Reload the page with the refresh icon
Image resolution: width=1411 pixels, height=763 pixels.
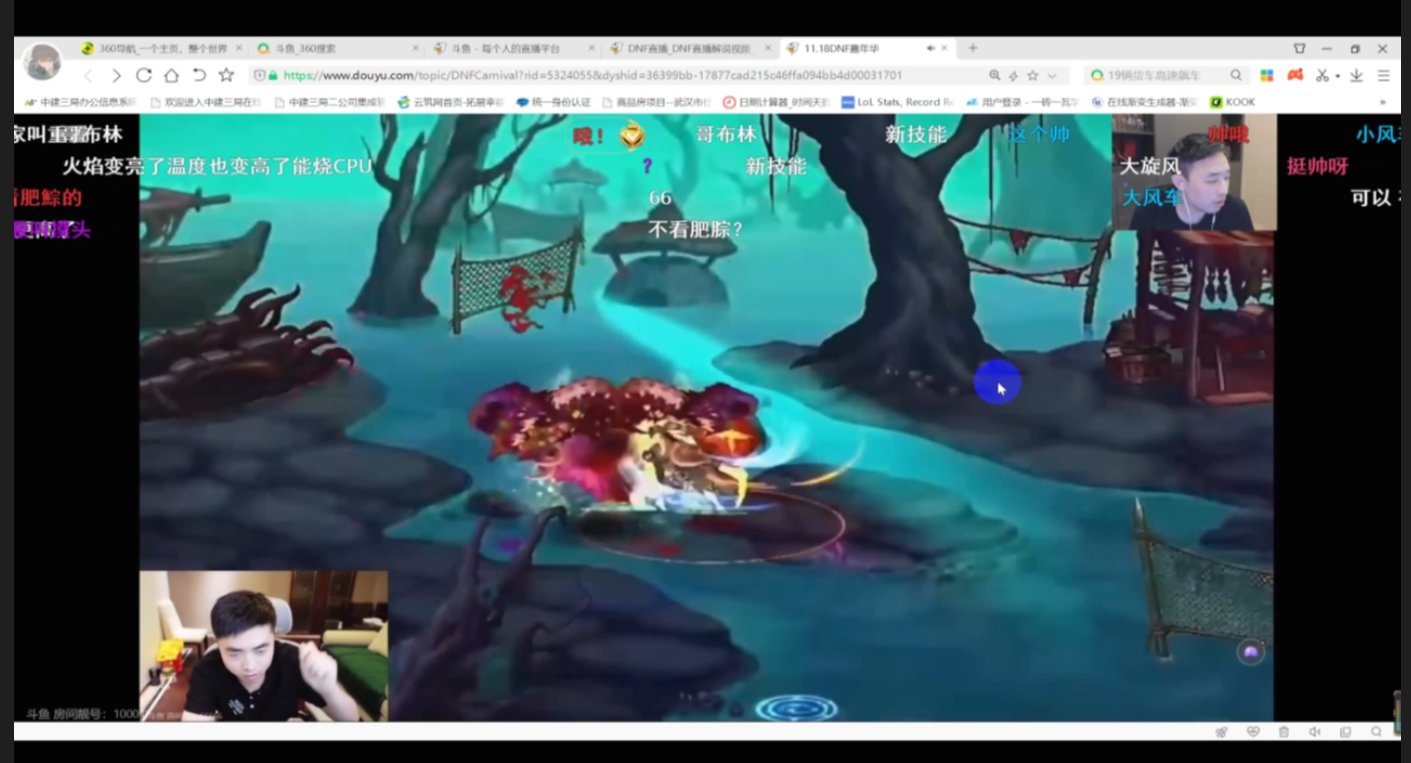[144, 75]
